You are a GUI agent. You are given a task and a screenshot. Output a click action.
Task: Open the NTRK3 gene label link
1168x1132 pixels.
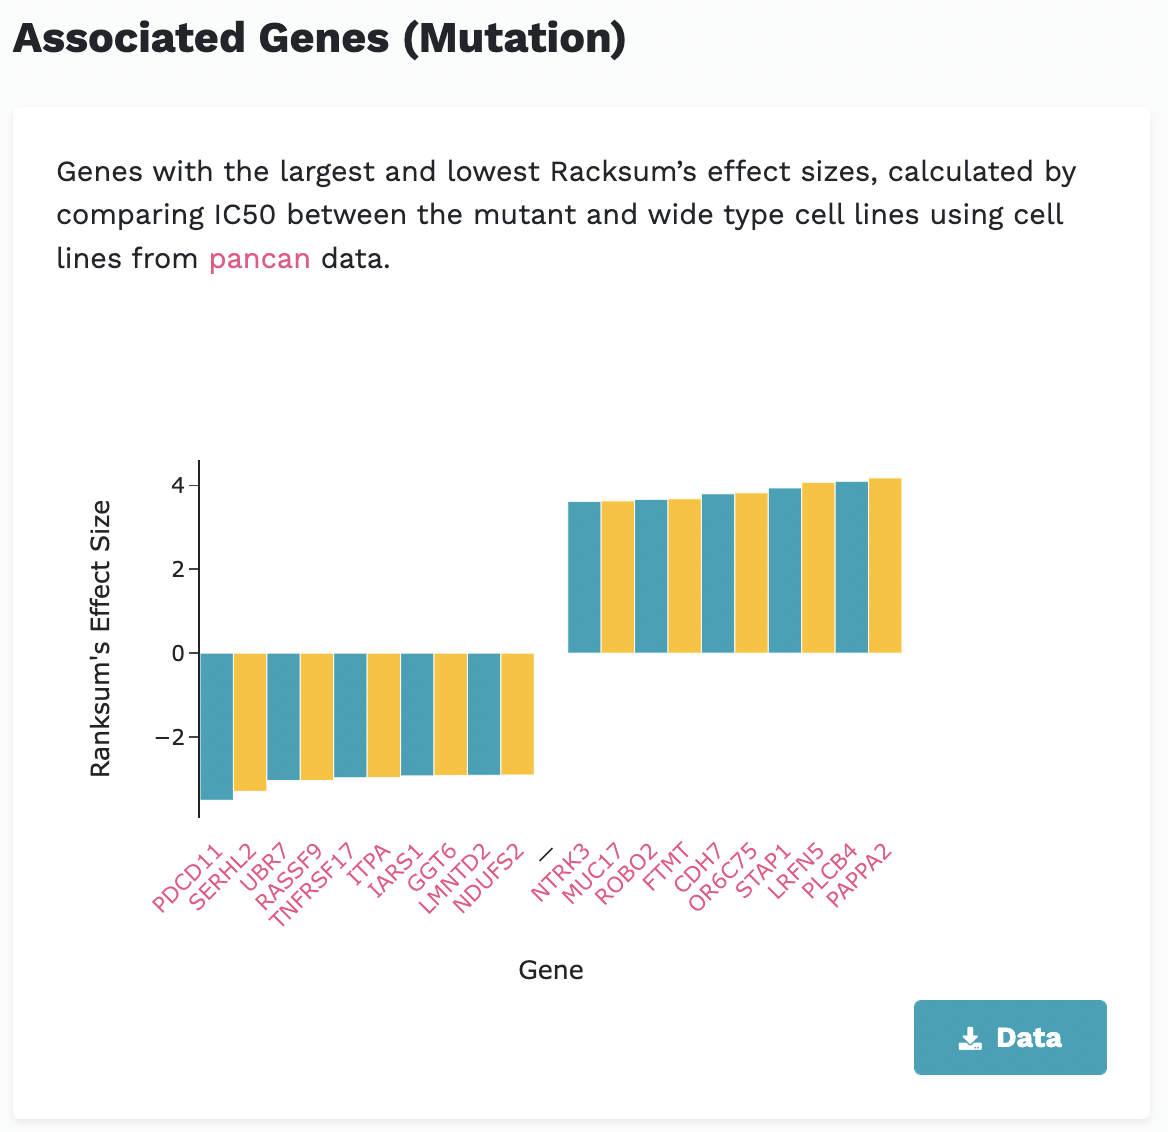(560, 873)
